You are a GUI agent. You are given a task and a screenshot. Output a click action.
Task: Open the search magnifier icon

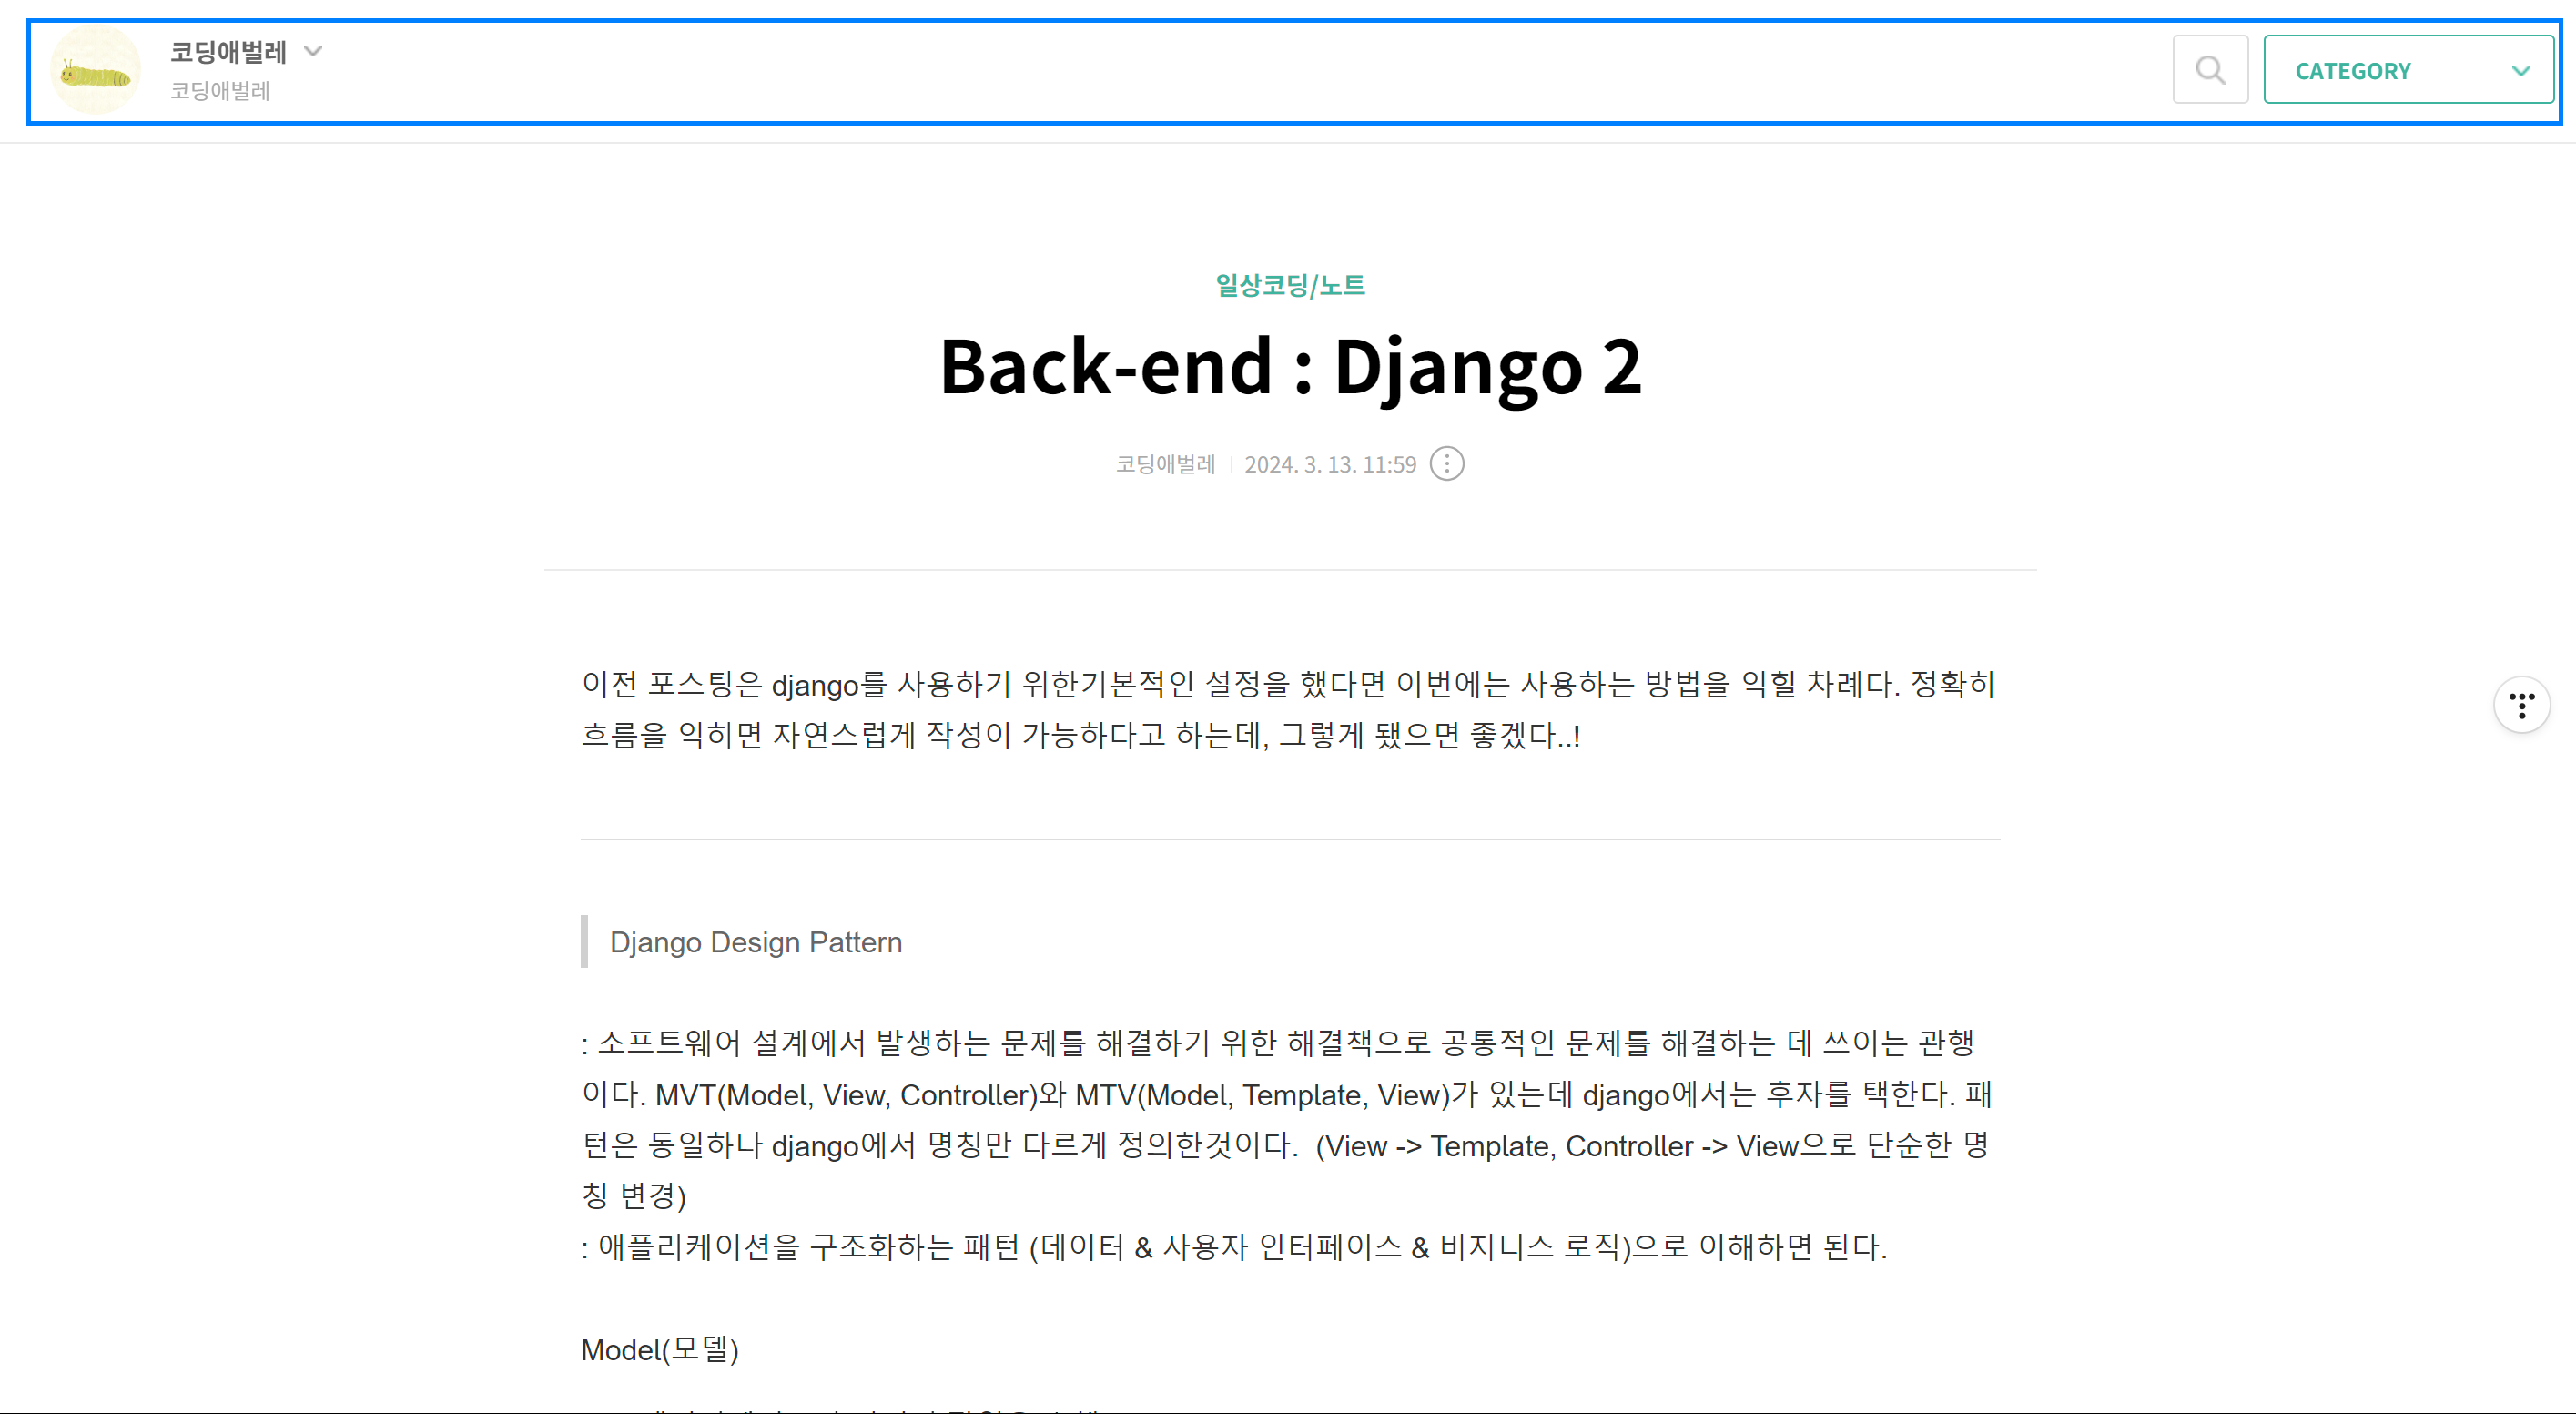(2210, 70)
